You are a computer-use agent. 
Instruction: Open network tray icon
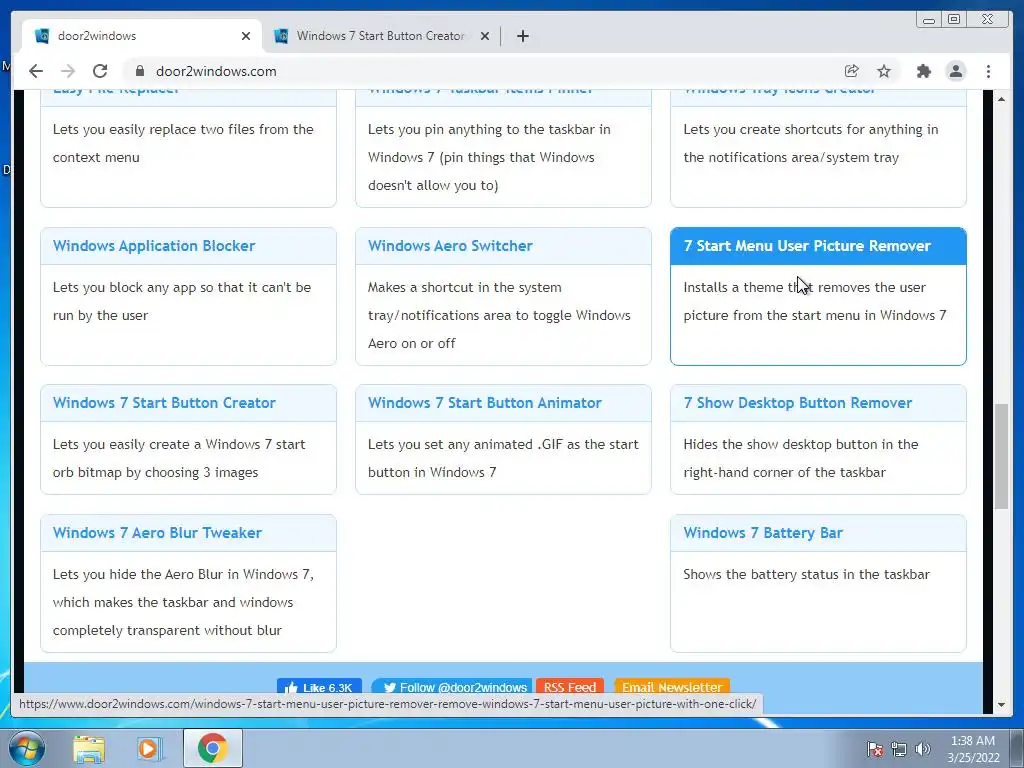tap(899, 749)
